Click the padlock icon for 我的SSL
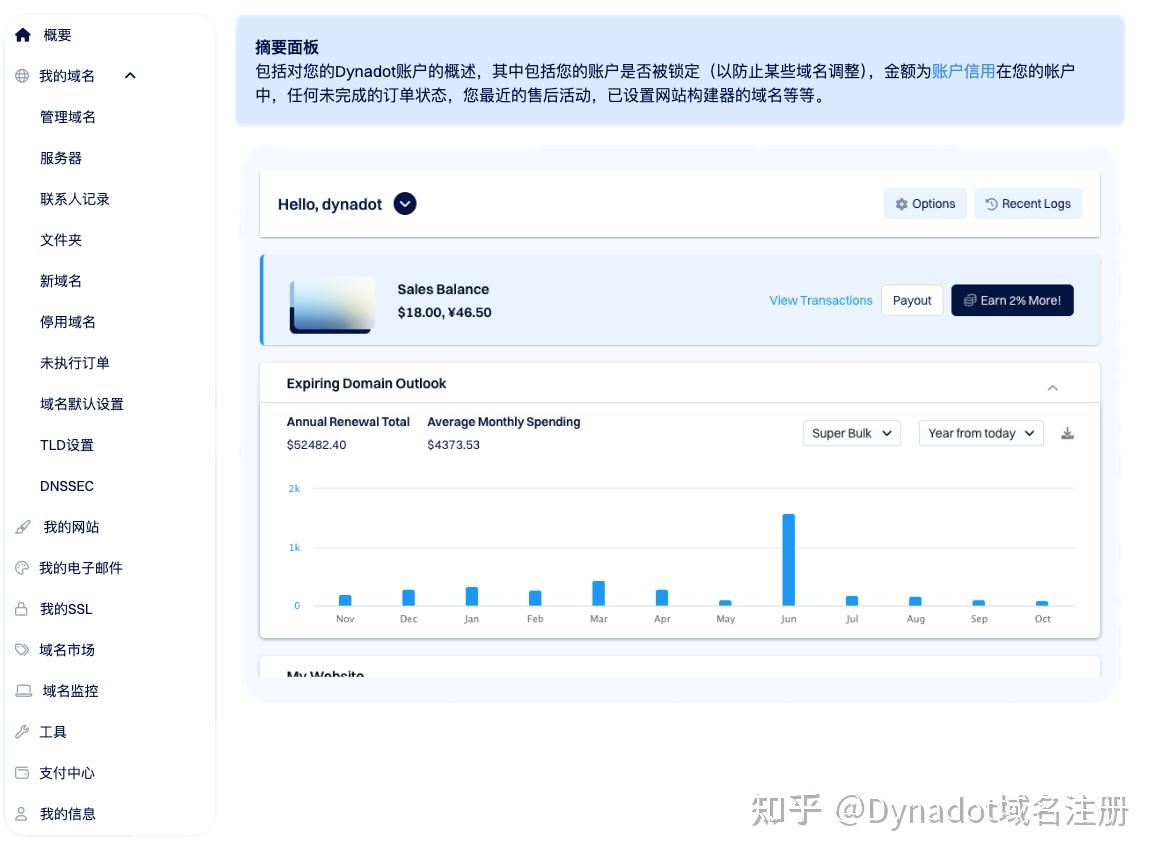Viewport: 1158px width, 861px height. (x=21, y=608)
